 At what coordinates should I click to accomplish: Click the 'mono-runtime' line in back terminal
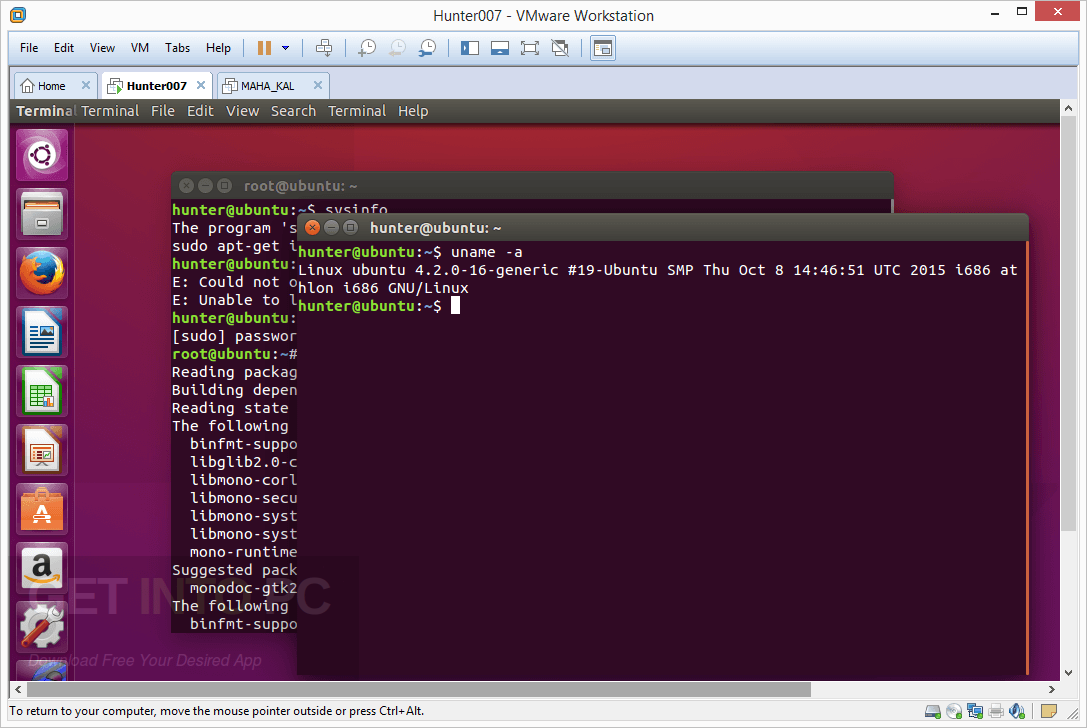coord(243,553)
